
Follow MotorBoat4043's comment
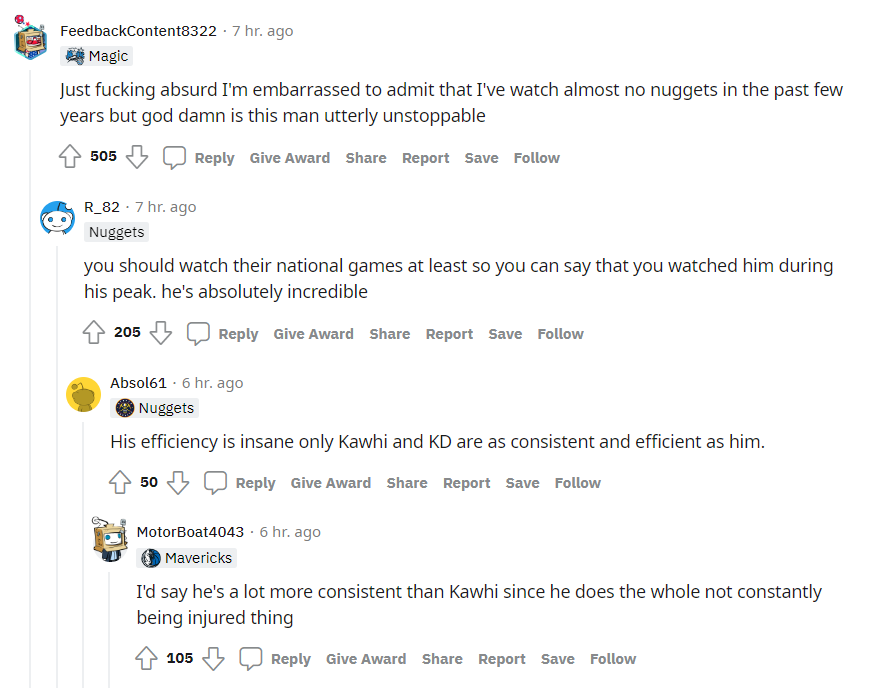612,659
